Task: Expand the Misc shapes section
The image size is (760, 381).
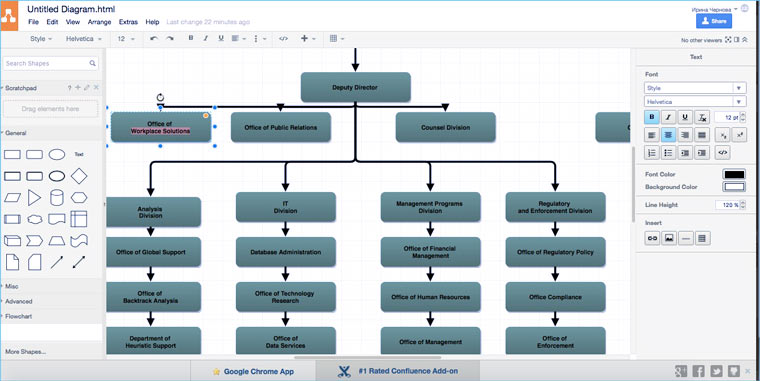Action: coord(12,286)
